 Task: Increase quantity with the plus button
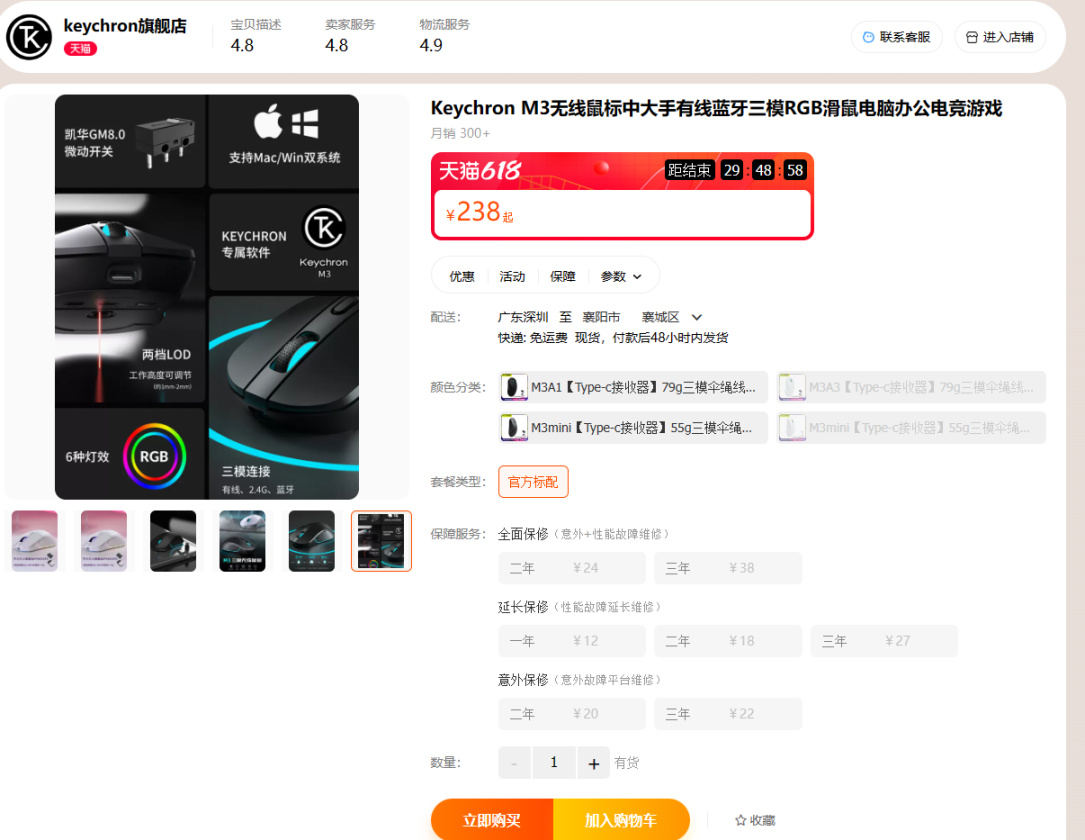tap(593, 763)
